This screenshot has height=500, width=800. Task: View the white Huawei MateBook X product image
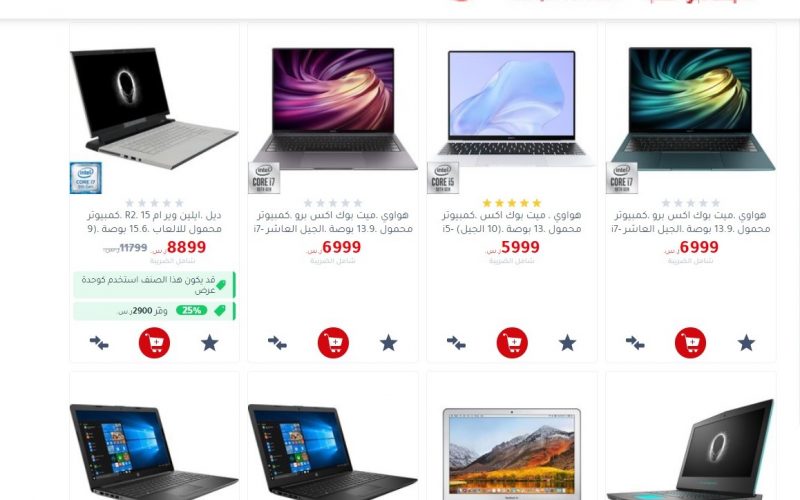(x=512, y=108)
